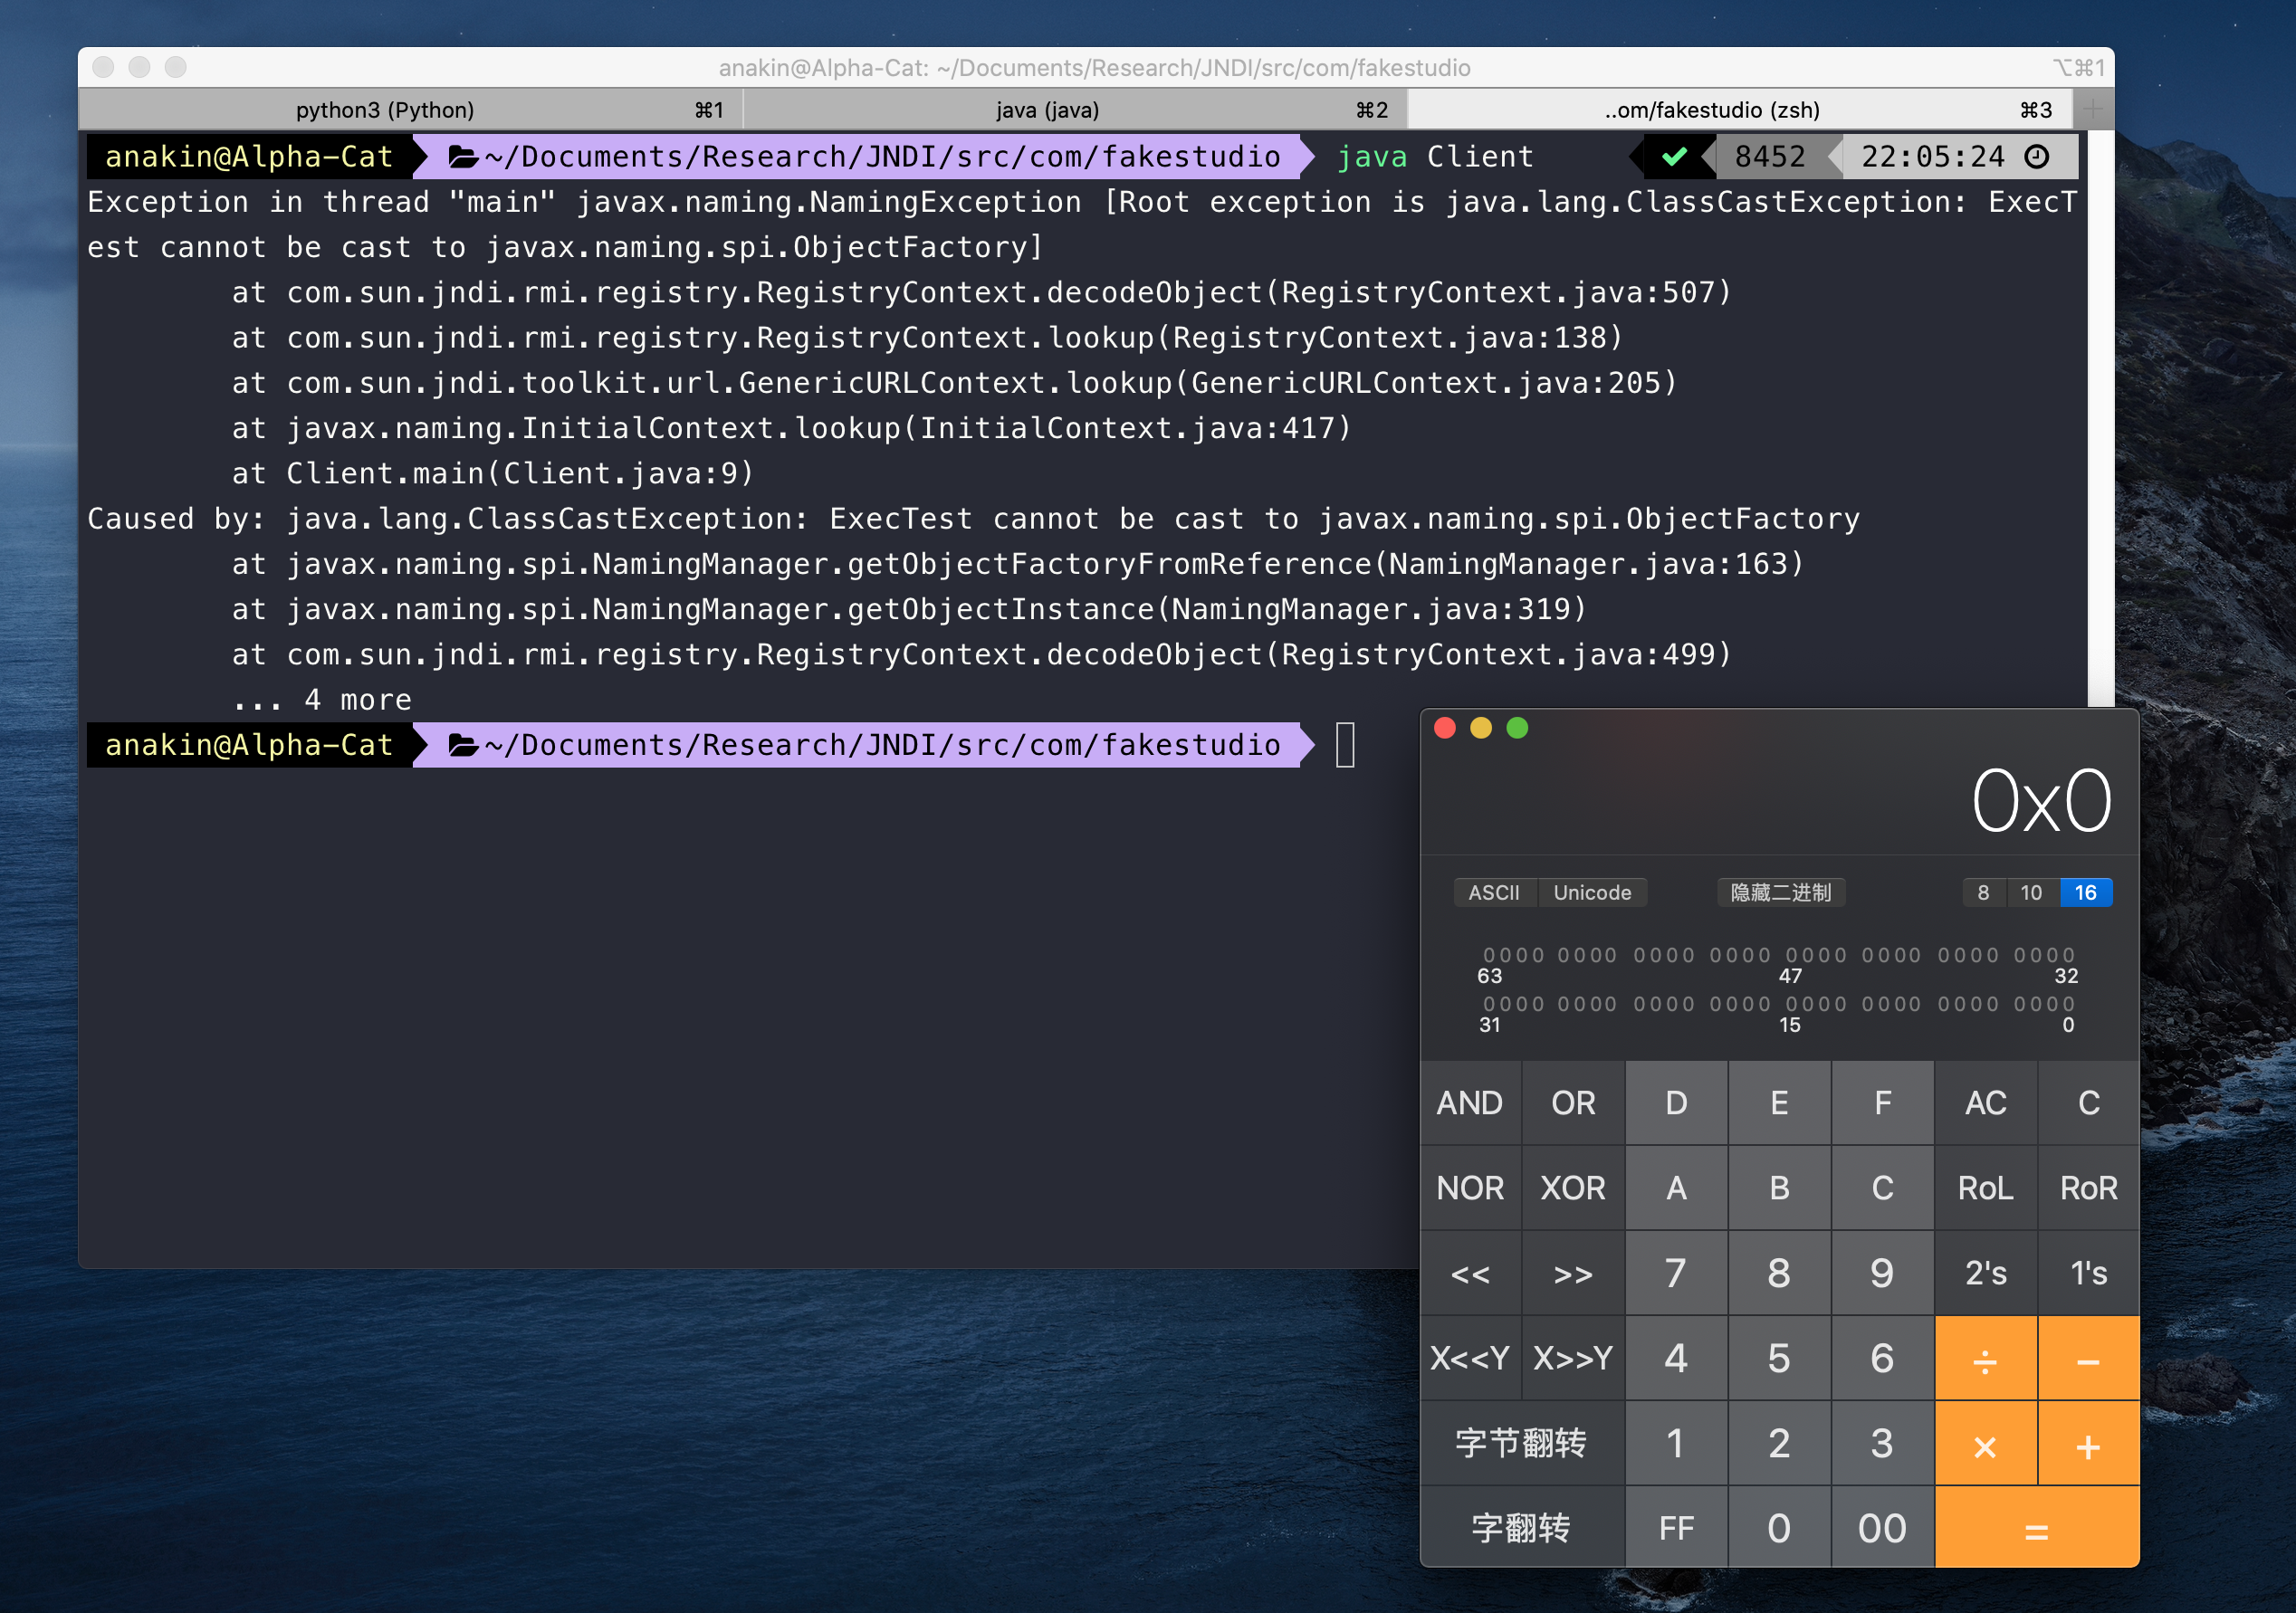Click new tab plus icon in terminal

[2092, 109]
